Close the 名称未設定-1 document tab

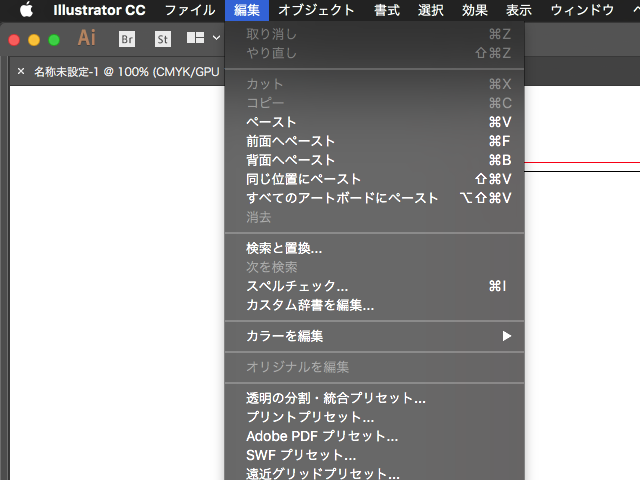tap(21, 71)
